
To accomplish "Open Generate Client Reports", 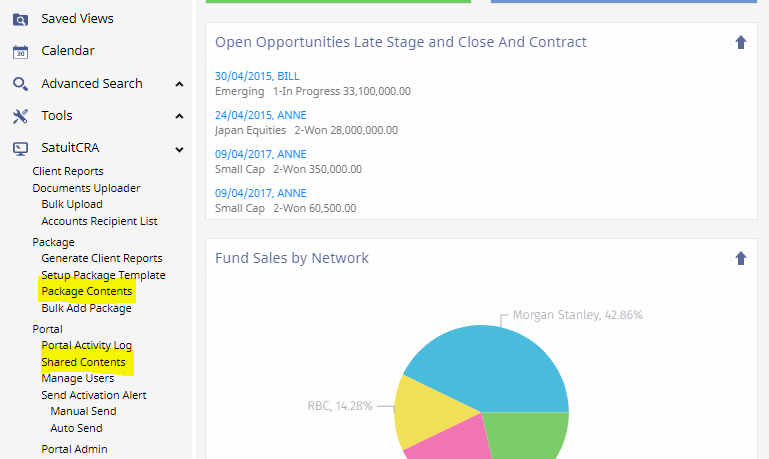I will click(102, 258).
